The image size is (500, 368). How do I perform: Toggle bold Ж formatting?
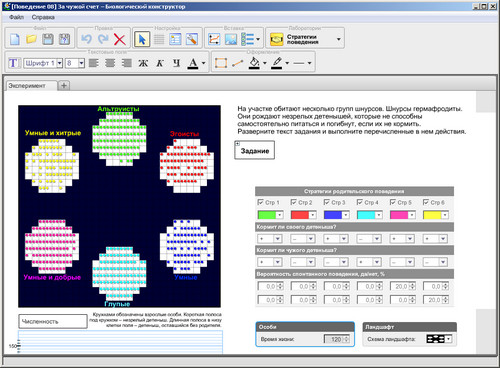(x=143, y=63)
